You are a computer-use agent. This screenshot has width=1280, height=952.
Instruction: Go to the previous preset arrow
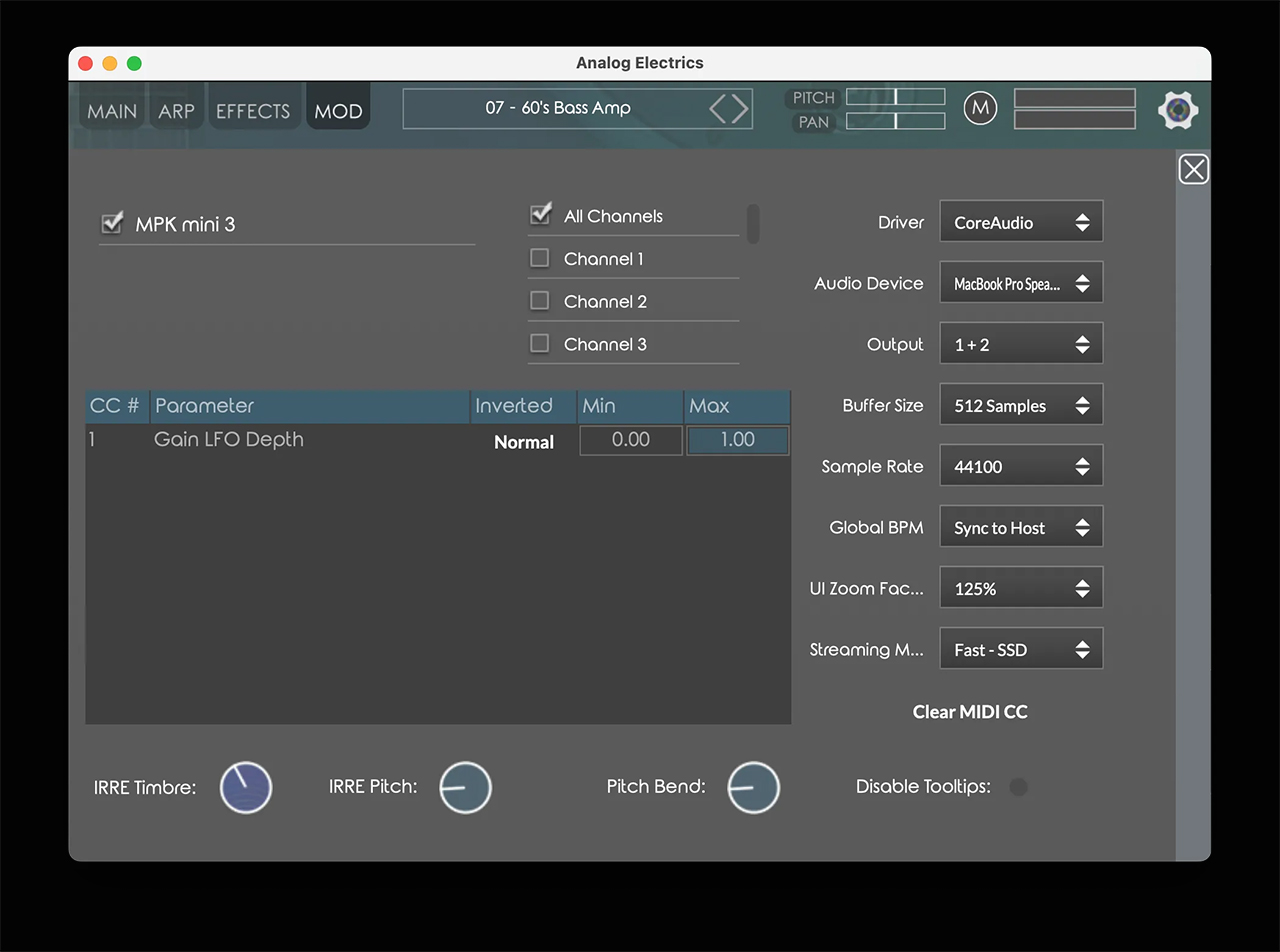718,108
